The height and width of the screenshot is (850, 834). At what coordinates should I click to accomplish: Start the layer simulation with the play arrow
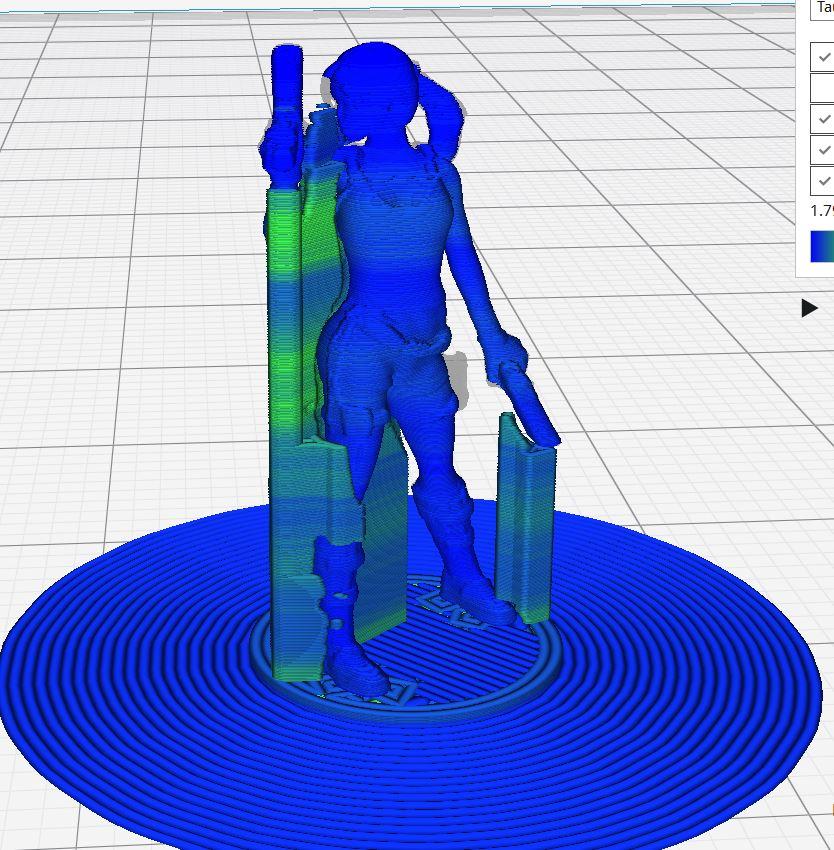tap(809, 308)
